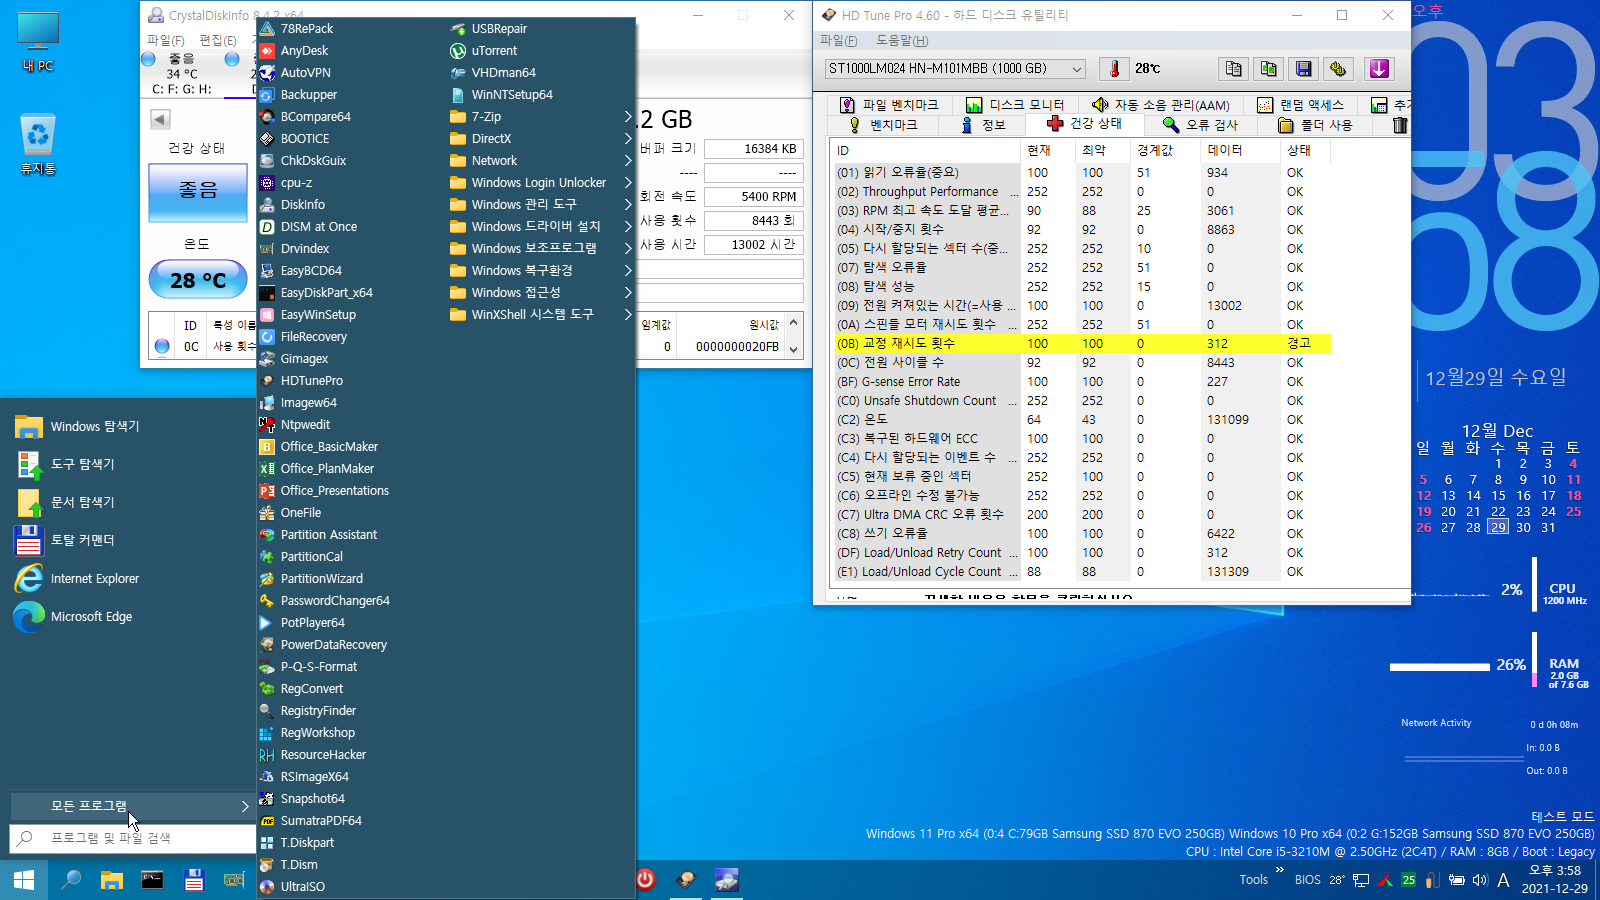Image resolution: width=1600 pixels, height=900 pixels.
Task: Click the temperature thermometer button in HD Tune
Action: point(1114,69)
